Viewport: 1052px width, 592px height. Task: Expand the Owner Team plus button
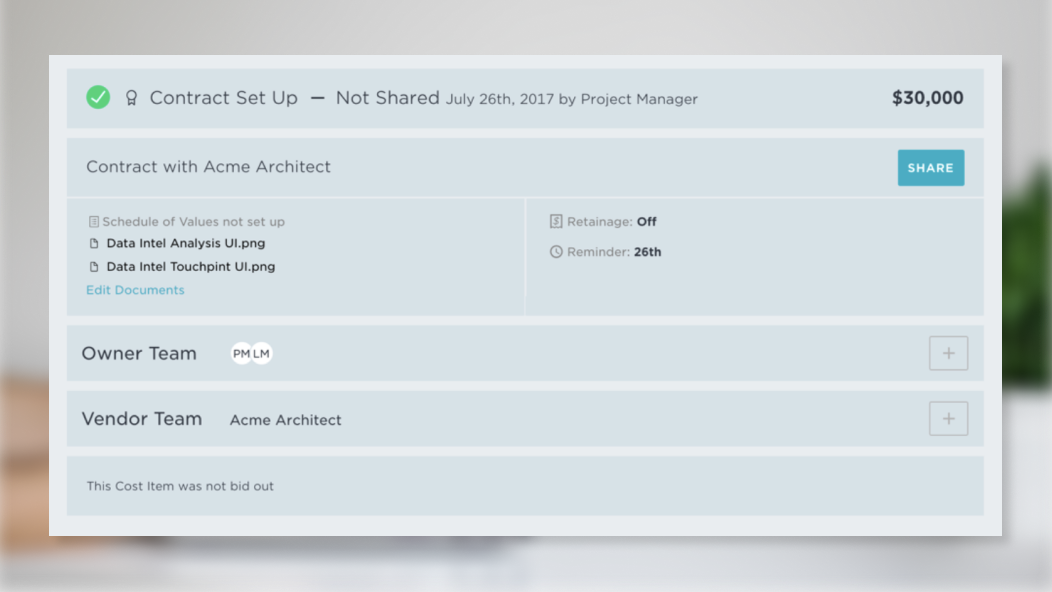(x=948, y=353)
